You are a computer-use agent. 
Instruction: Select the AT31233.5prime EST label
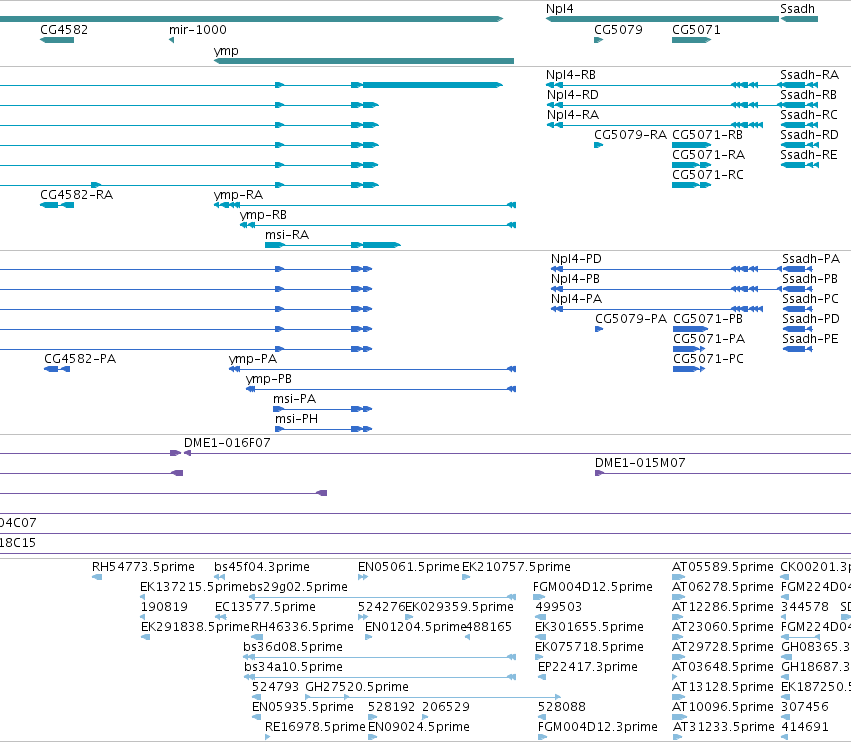[722, 727]
